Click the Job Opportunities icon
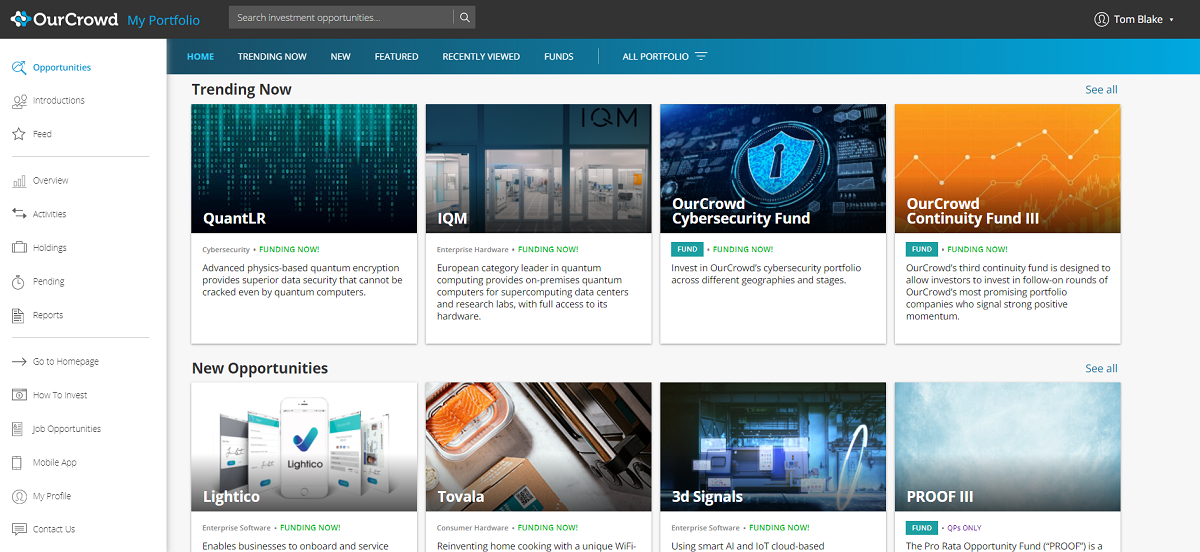 point(19,429)
